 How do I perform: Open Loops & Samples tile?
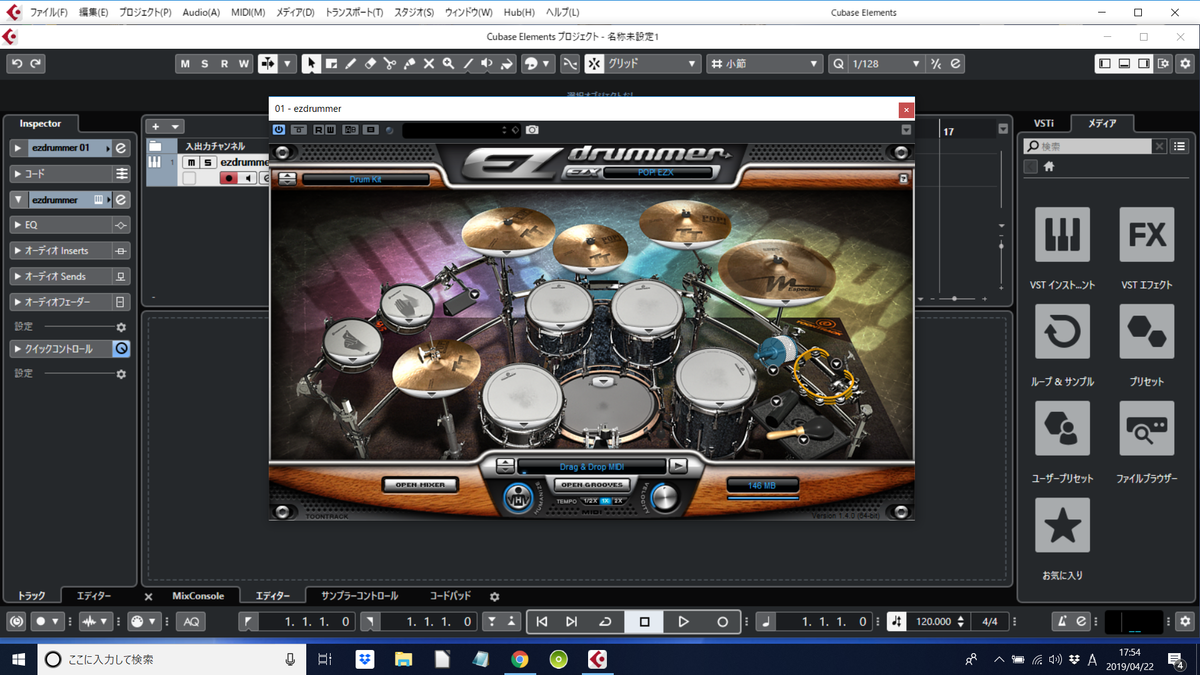coord(1062,332)
